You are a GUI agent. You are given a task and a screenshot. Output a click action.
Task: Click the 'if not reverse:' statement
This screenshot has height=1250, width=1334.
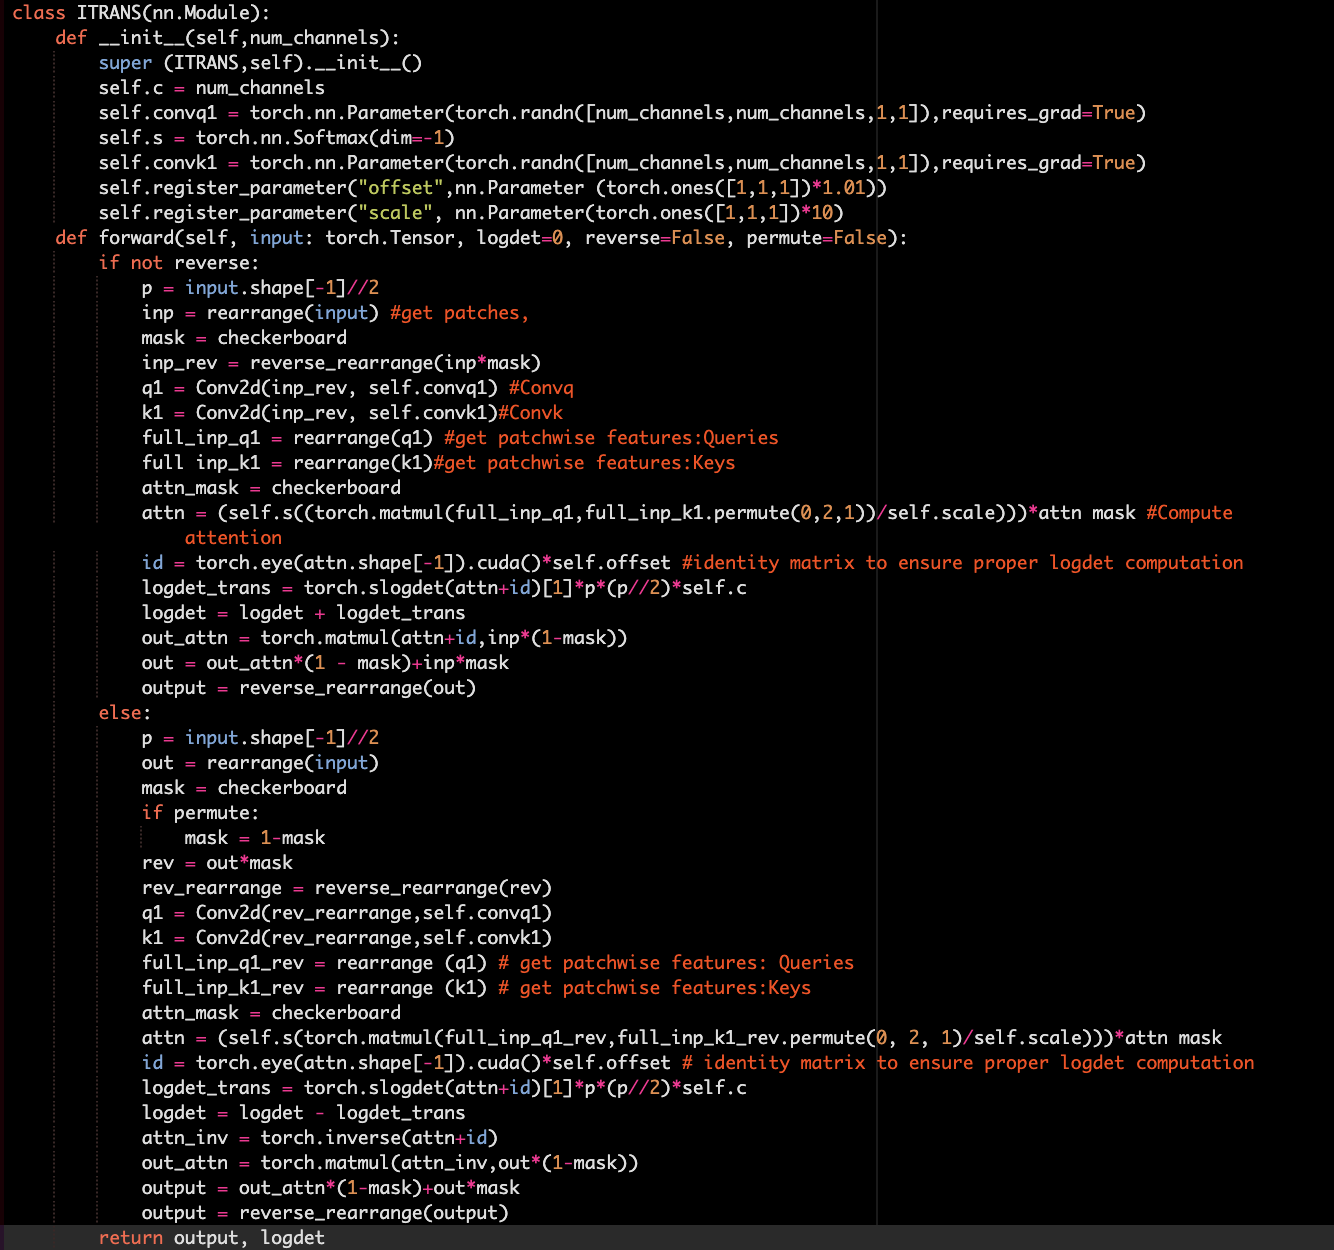[x=178, y=263]
